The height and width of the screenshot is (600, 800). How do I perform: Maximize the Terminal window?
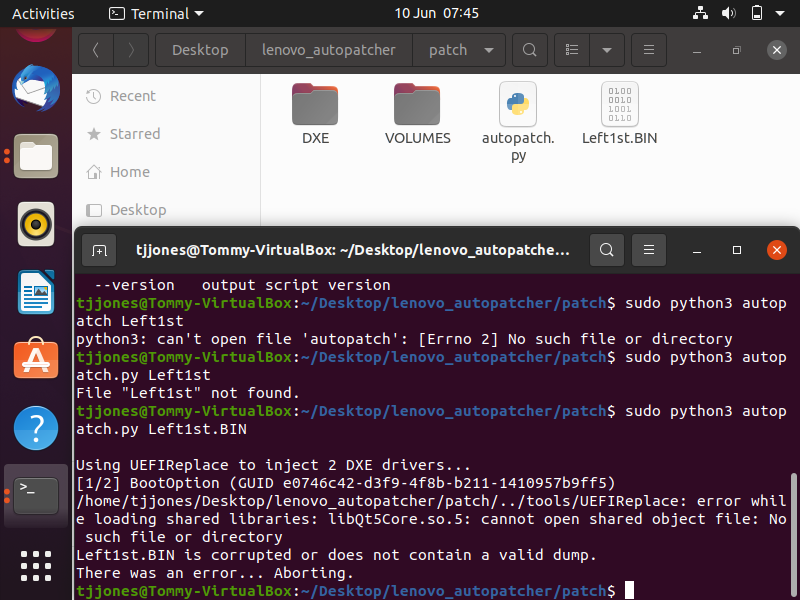tap(737, 250)
